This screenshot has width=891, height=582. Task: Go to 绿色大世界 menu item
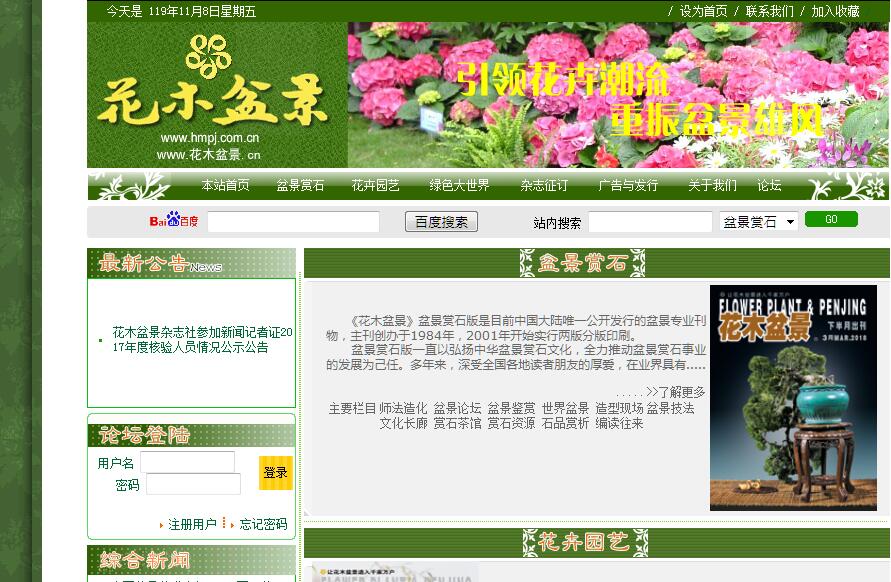pyautogui.click(x=459, y=185)
